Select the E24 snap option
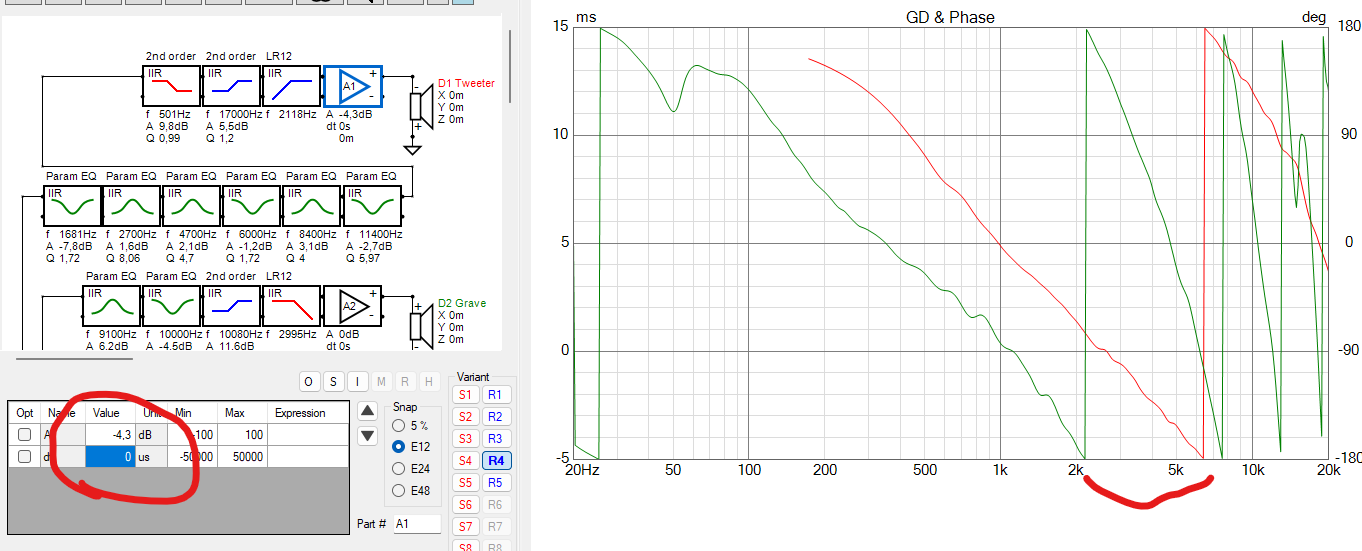The width and height of the screenshot is (1362, 551). pos(400,468)
